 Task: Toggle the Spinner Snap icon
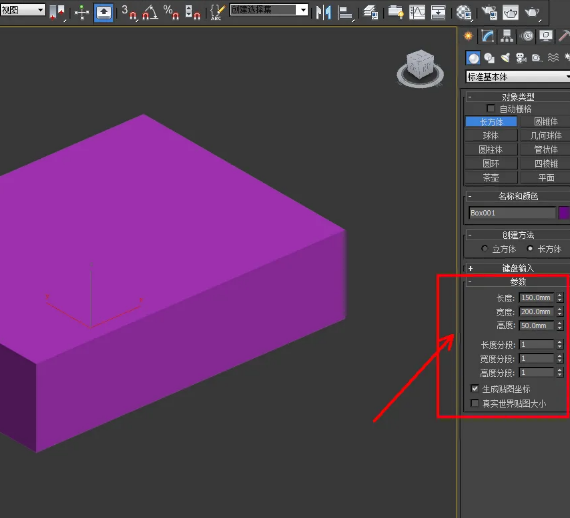pos(193,12)
